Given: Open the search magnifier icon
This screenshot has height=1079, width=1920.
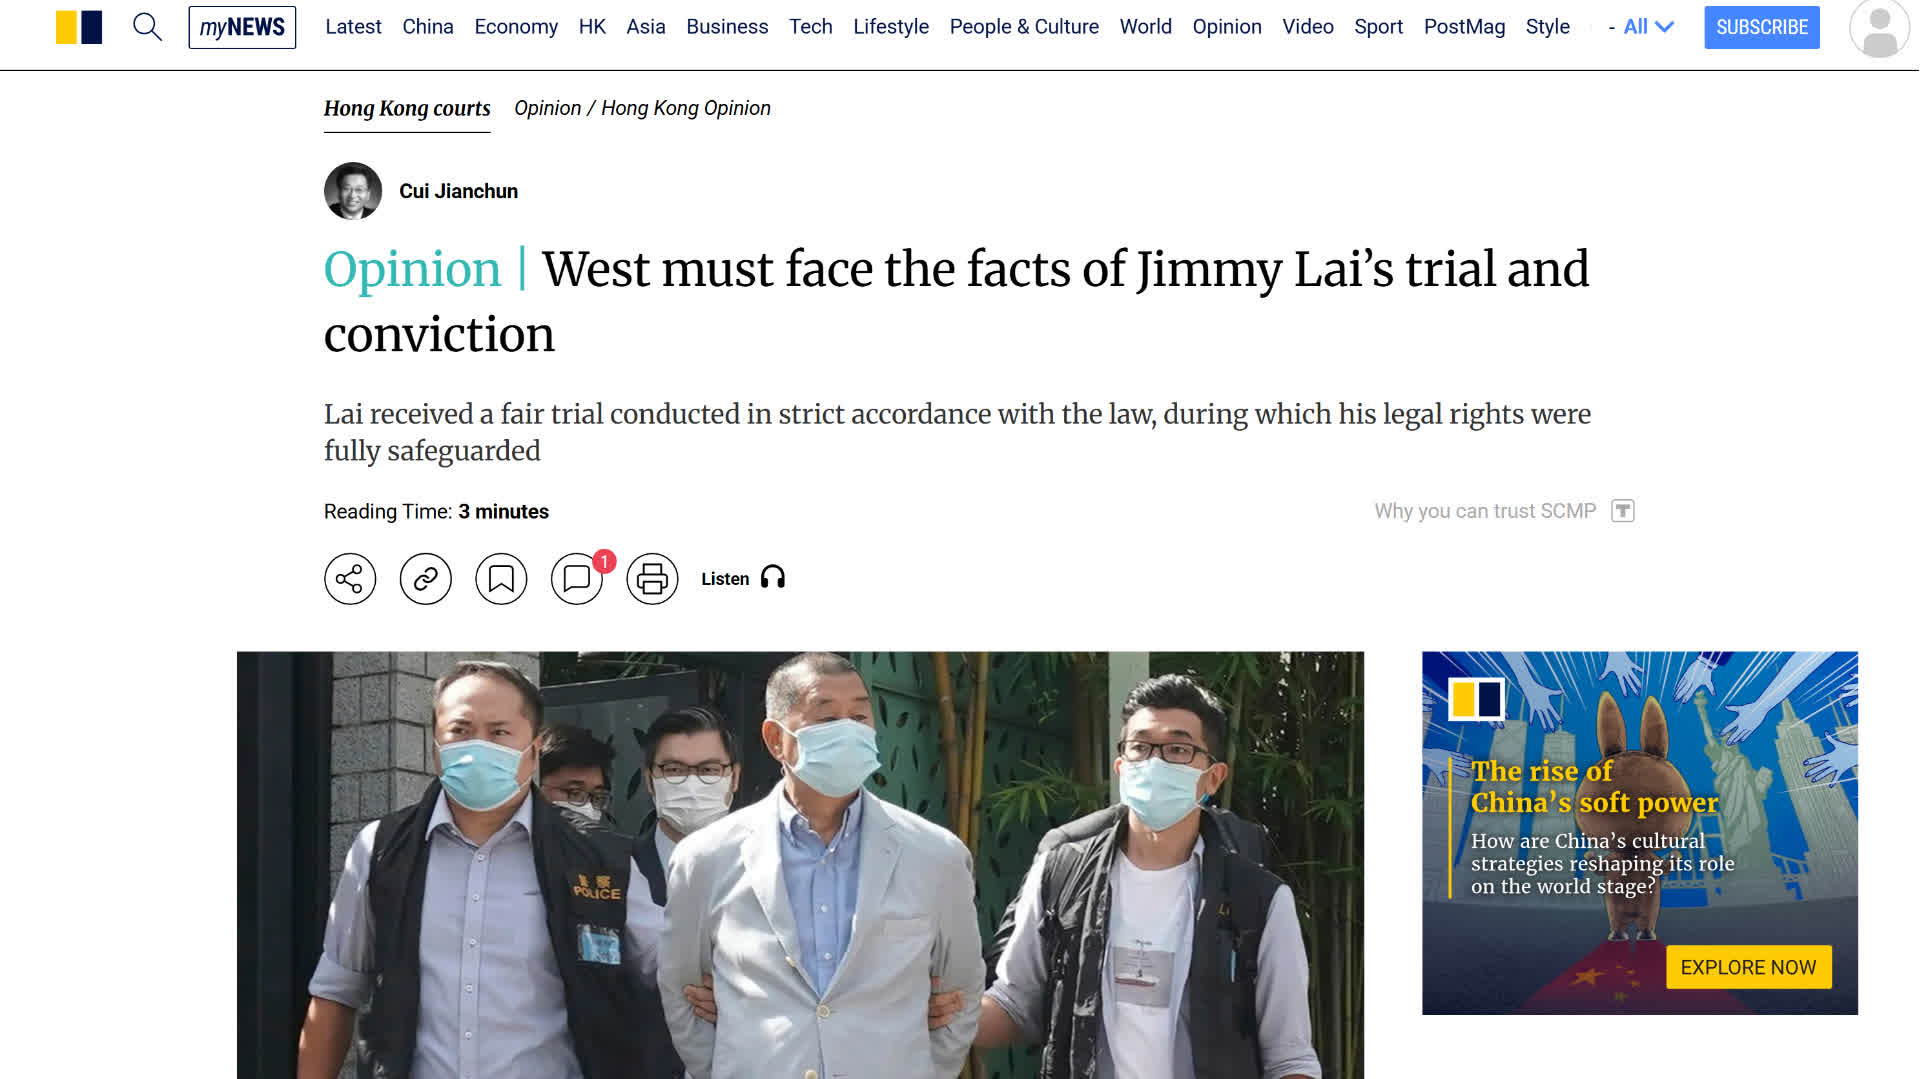Looking at the screenshot, I should point(147,27).
